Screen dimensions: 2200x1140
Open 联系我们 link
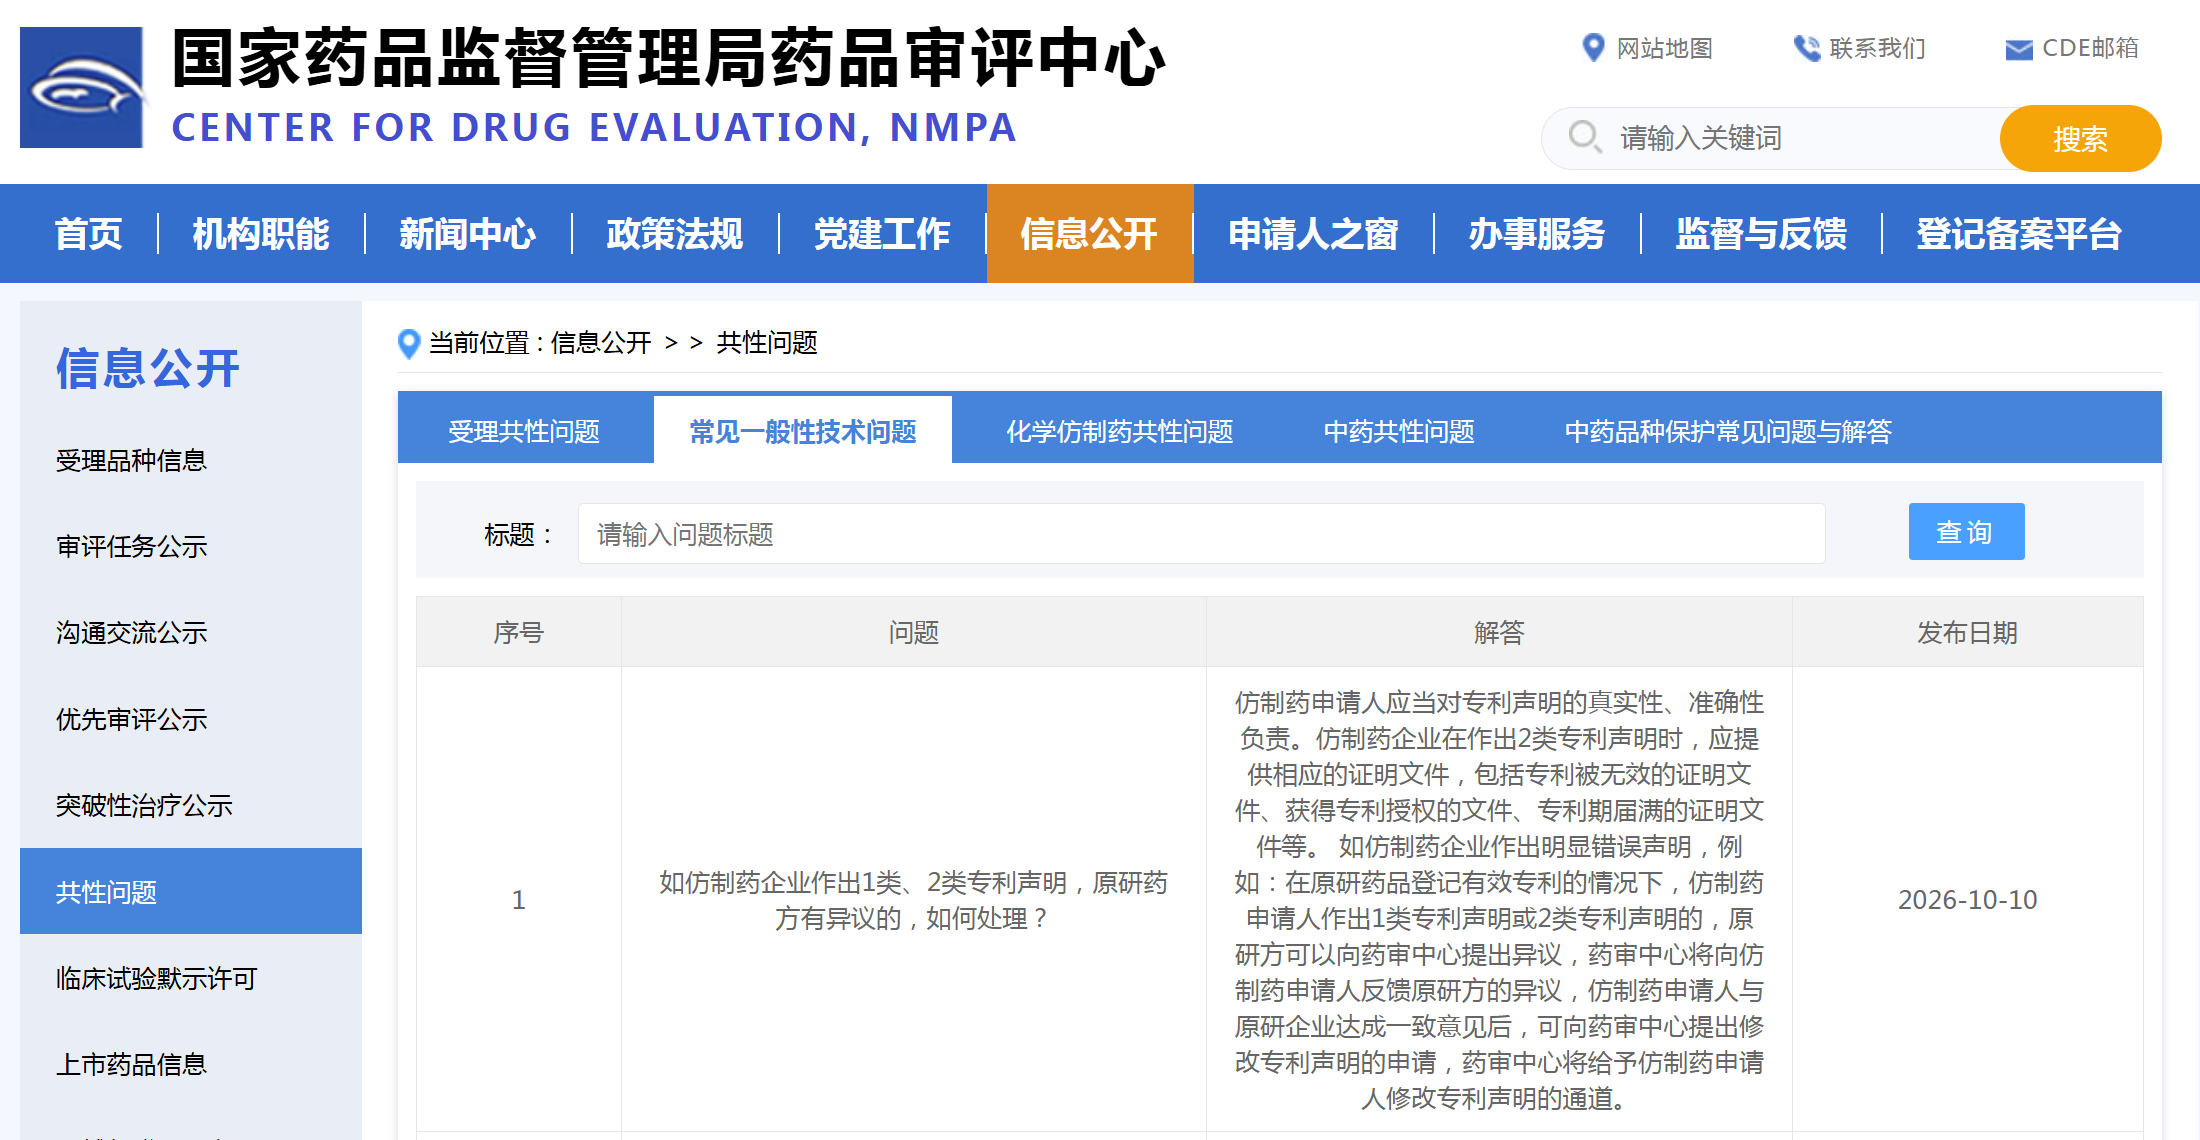(1877, 48)
